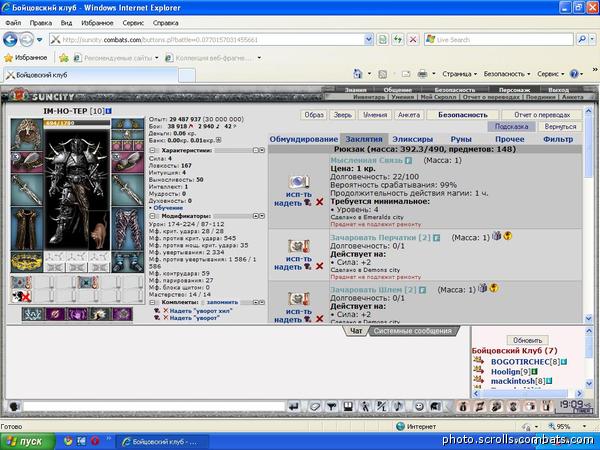Click the Зверь button
This screenshot has height=450, width=600.
coord(342,114)
